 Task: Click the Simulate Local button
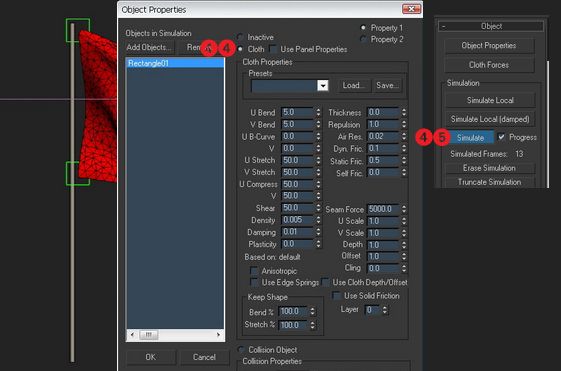(490, 100)
